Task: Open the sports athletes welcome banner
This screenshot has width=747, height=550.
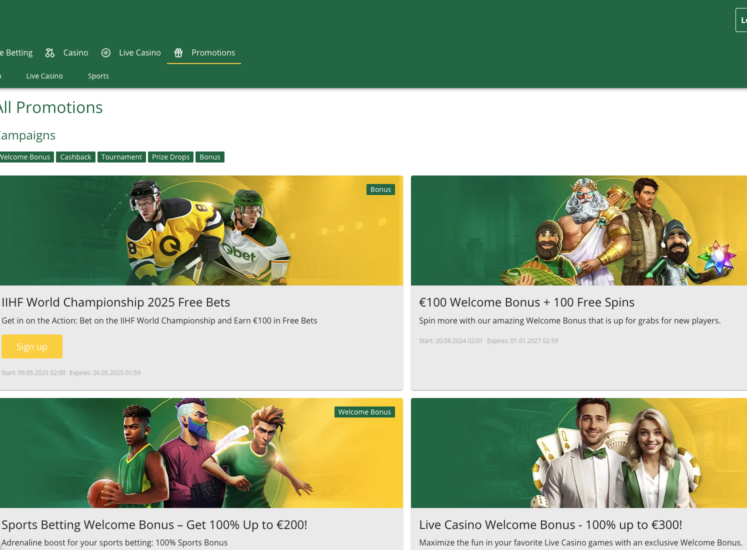Action: [x=201, y=453]
